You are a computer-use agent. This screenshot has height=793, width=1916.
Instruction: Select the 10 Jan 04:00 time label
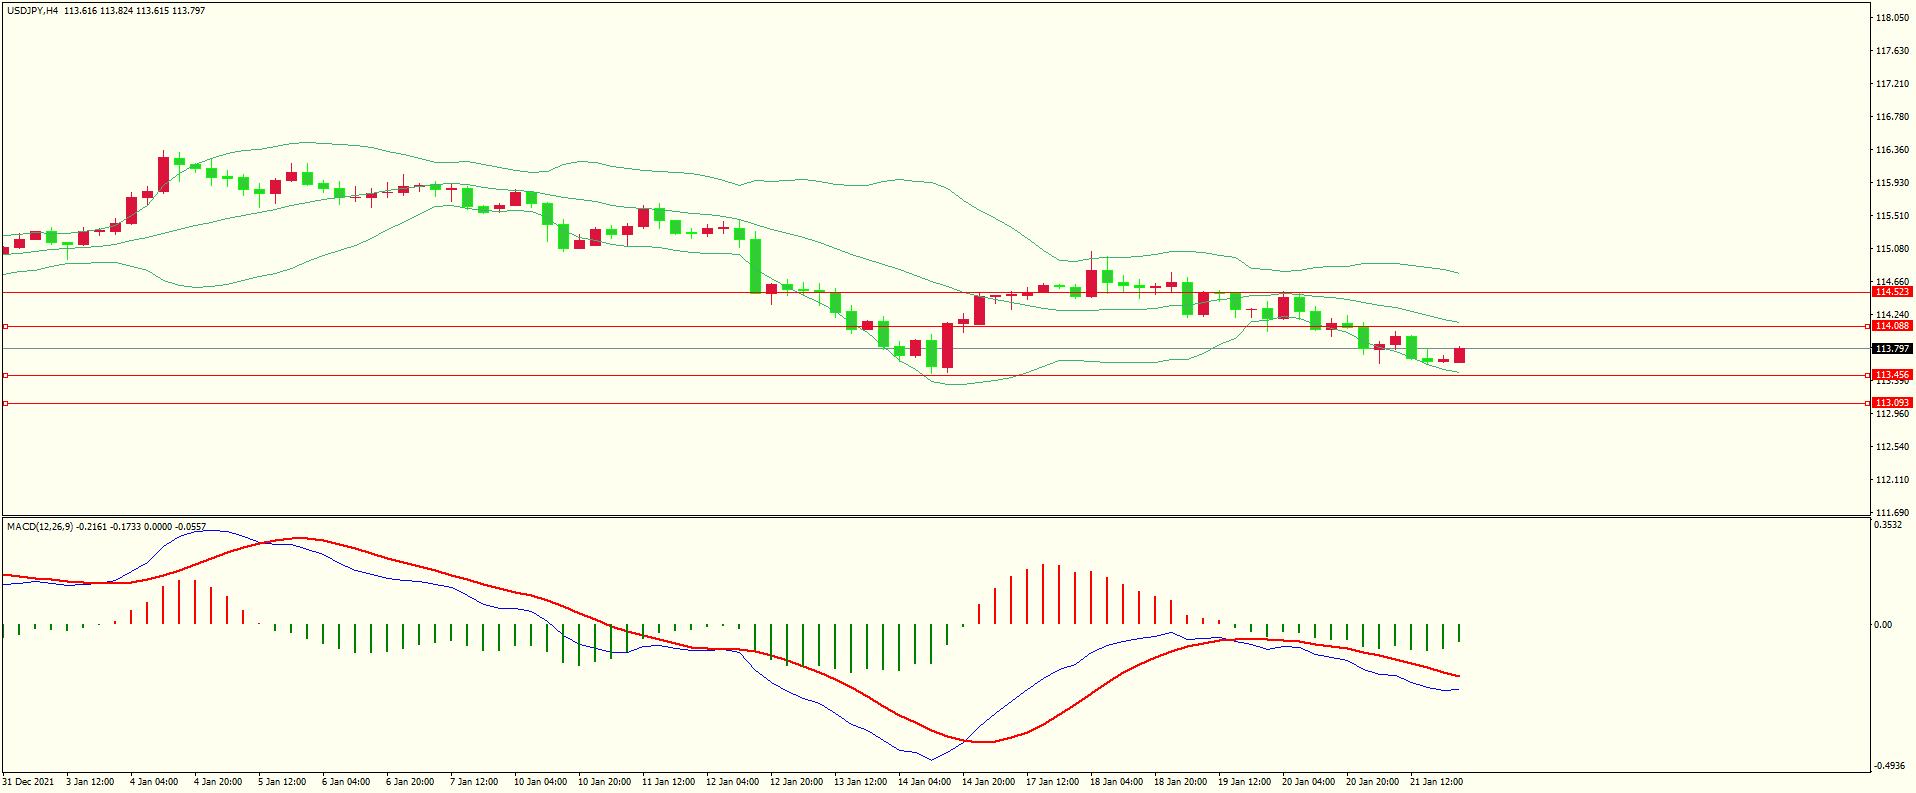[x=540, y=782]
